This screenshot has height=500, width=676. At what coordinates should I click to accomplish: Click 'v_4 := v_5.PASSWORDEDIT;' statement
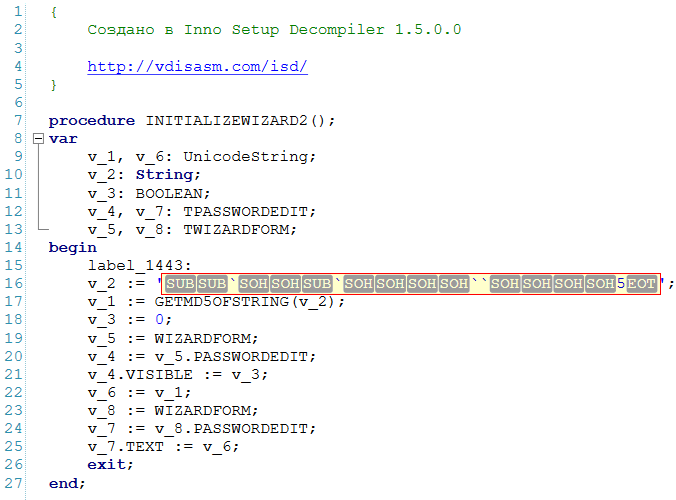(x=202, y=356)
